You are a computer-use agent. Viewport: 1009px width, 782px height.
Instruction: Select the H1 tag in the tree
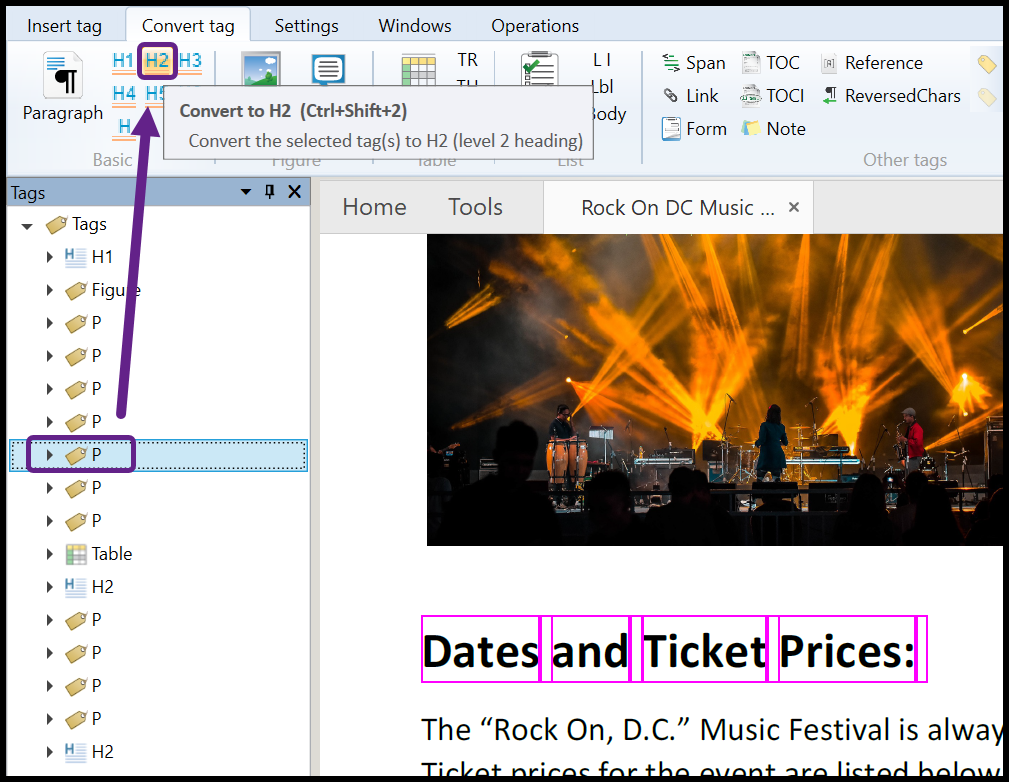click(x=89, y=257)
